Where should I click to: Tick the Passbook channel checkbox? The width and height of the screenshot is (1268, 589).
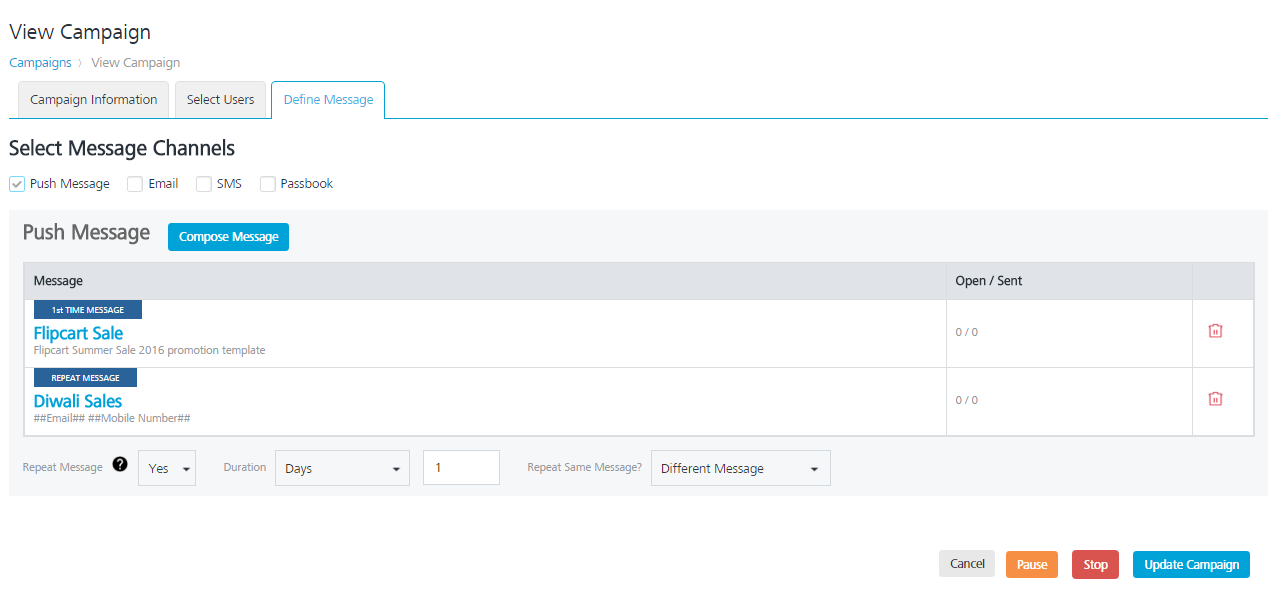[268, 184]
